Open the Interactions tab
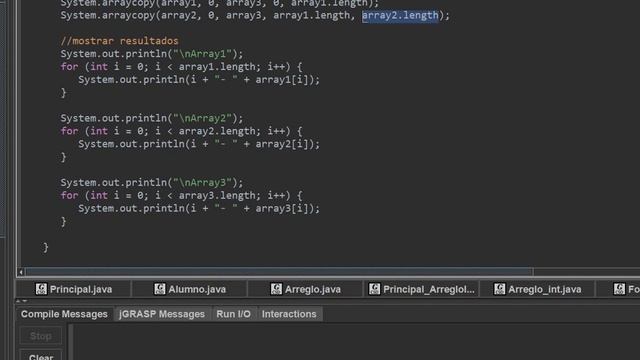This screenshot has height=360, width=640. [289, 314]
